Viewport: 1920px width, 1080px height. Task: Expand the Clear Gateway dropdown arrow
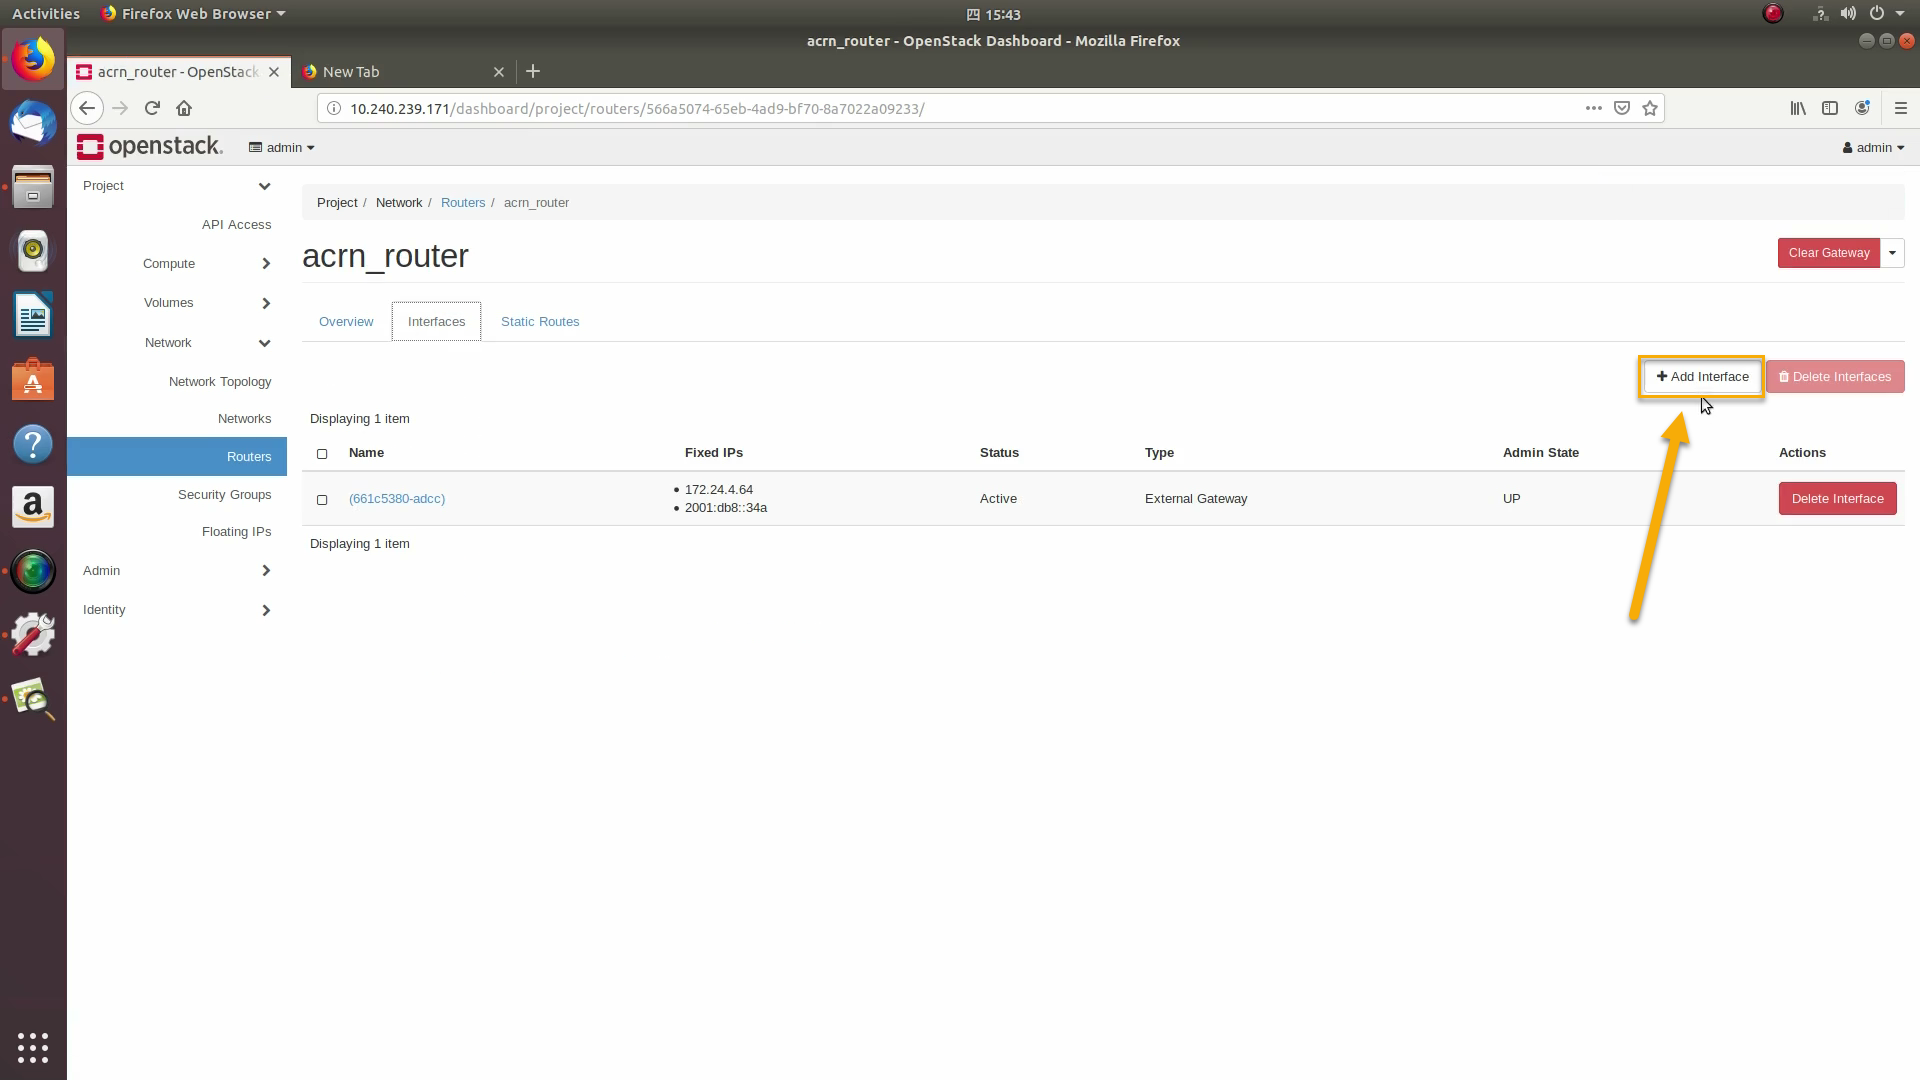click(1892, 253)
